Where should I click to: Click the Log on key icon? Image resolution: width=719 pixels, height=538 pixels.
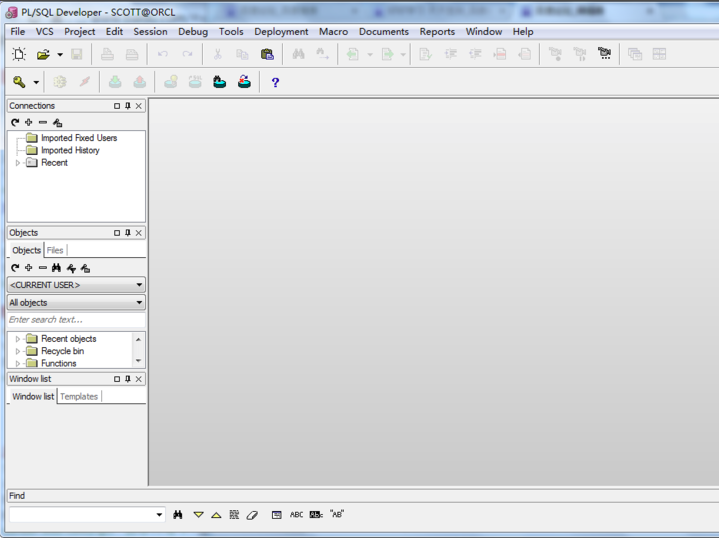point(19,82)
